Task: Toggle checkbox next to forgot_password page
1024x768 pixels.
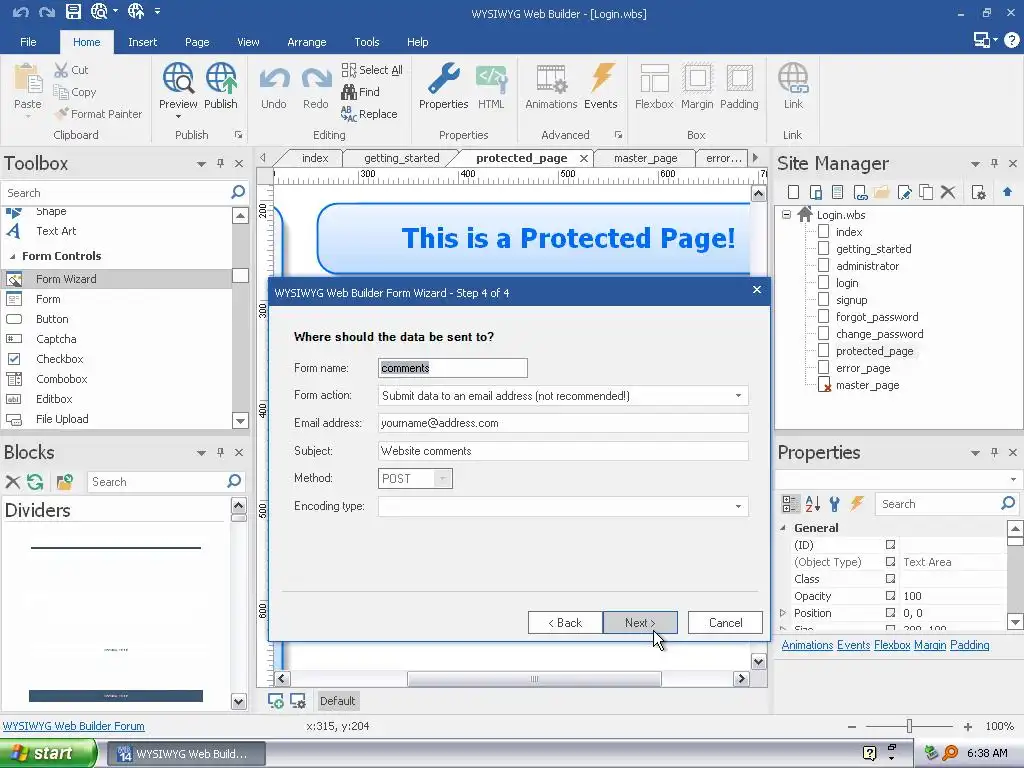Action: coord(824,316)
